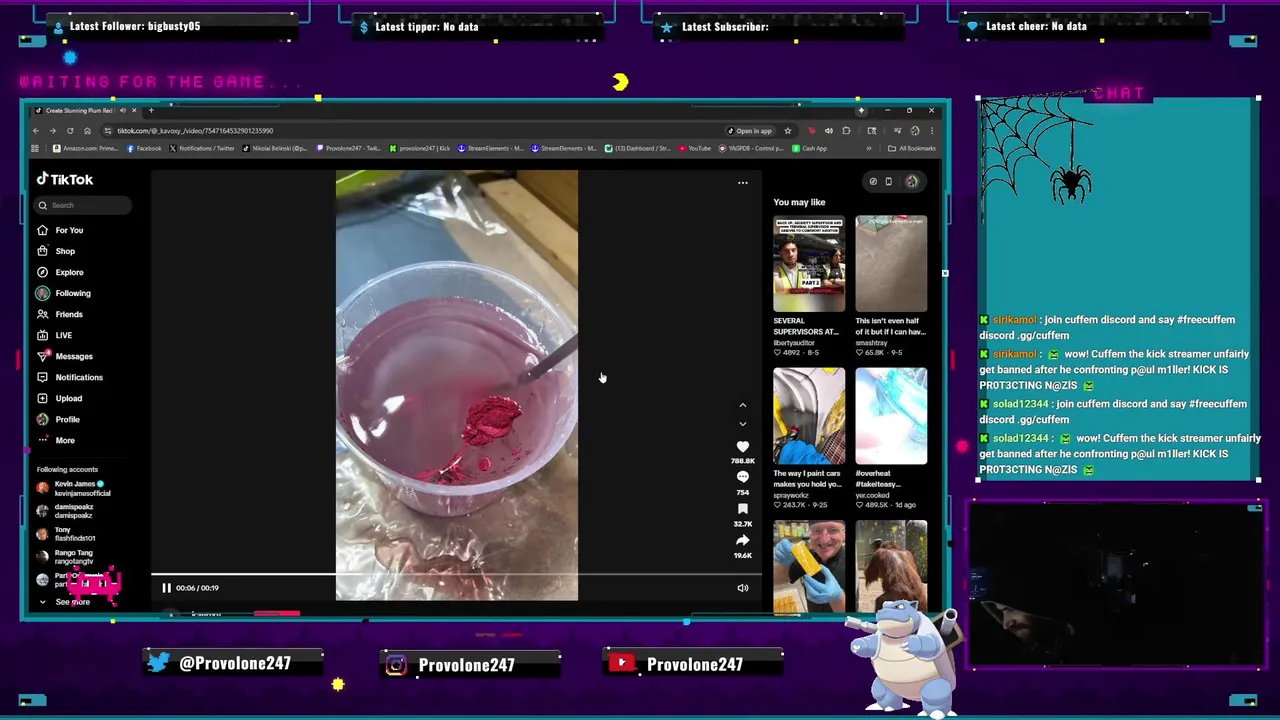Open the Facebook bookmark
The width and height of the screenshot is (1280, 720).
tap(144, 149)
